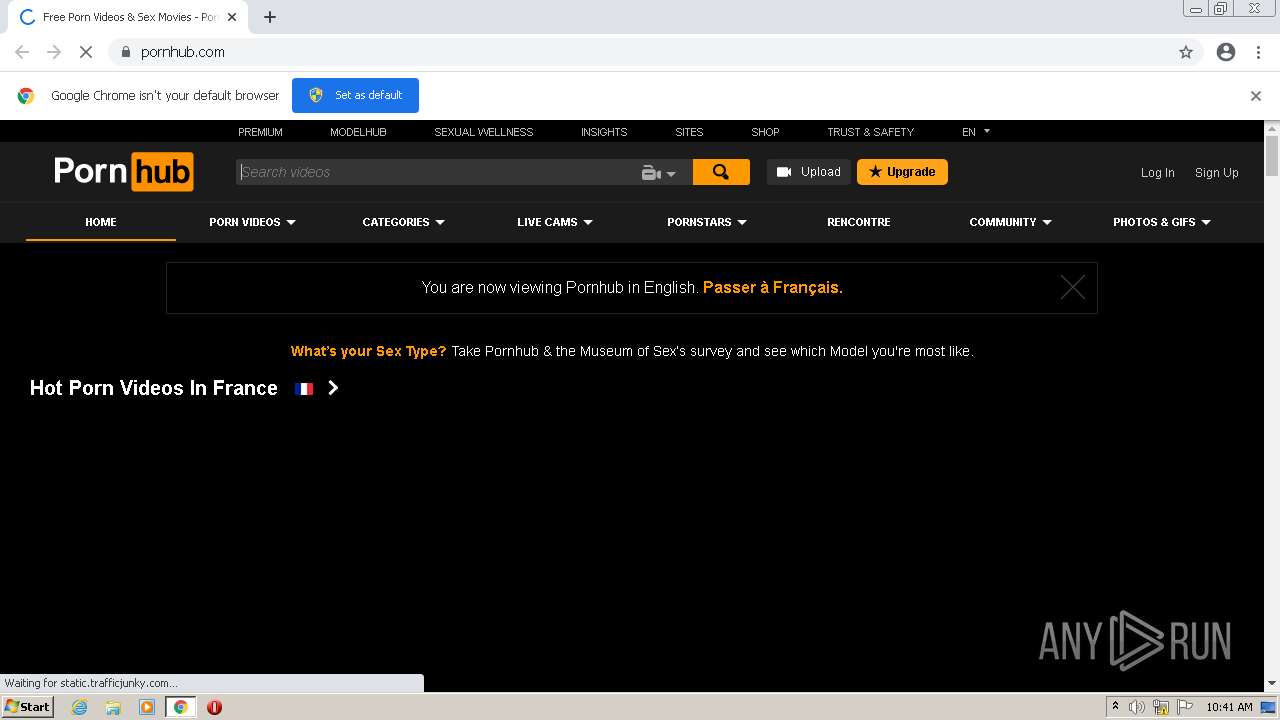
Task: Bookmark this page with the star icon
Action: [x=1186, y=52]
